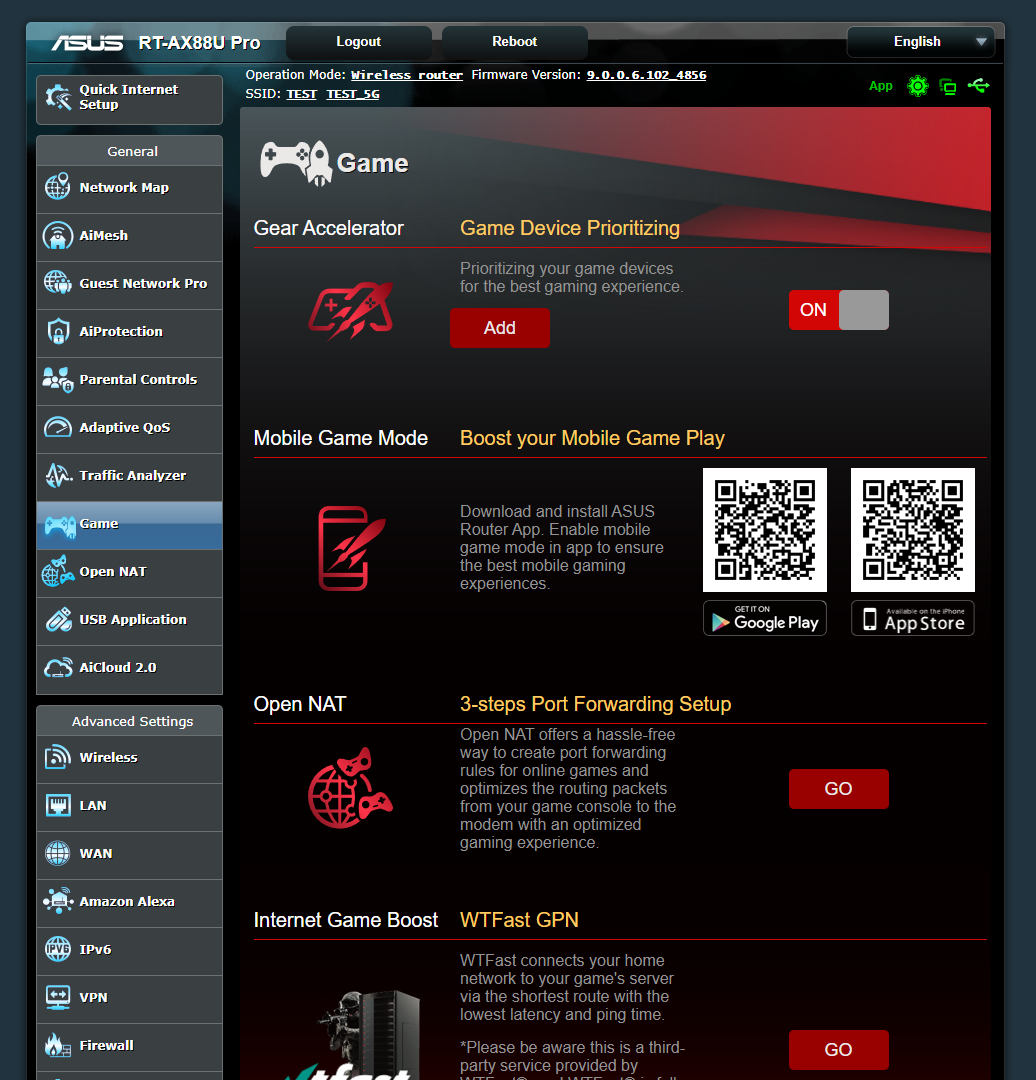Open Adaptive QoS menu item
This screenshot has height=1080, width=1036.
tap(130, 428)
